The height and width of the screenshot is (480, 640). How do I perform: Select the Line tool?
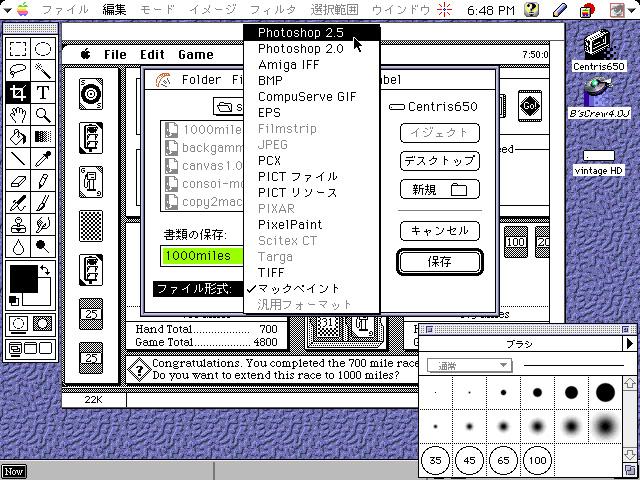coord(18,159)
